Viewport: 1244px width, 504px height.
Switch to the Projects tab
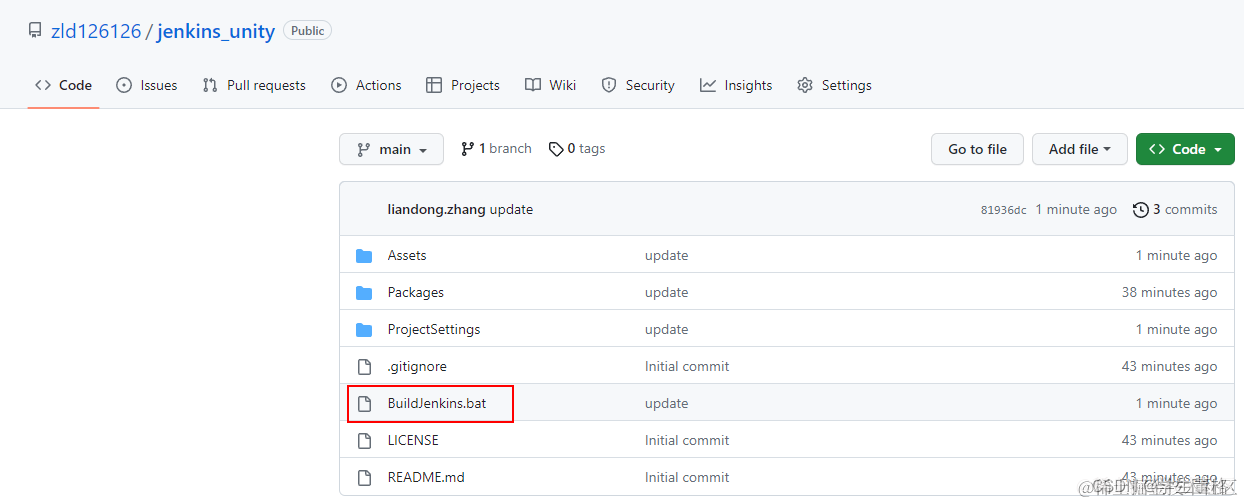click(x=463, y=85)
